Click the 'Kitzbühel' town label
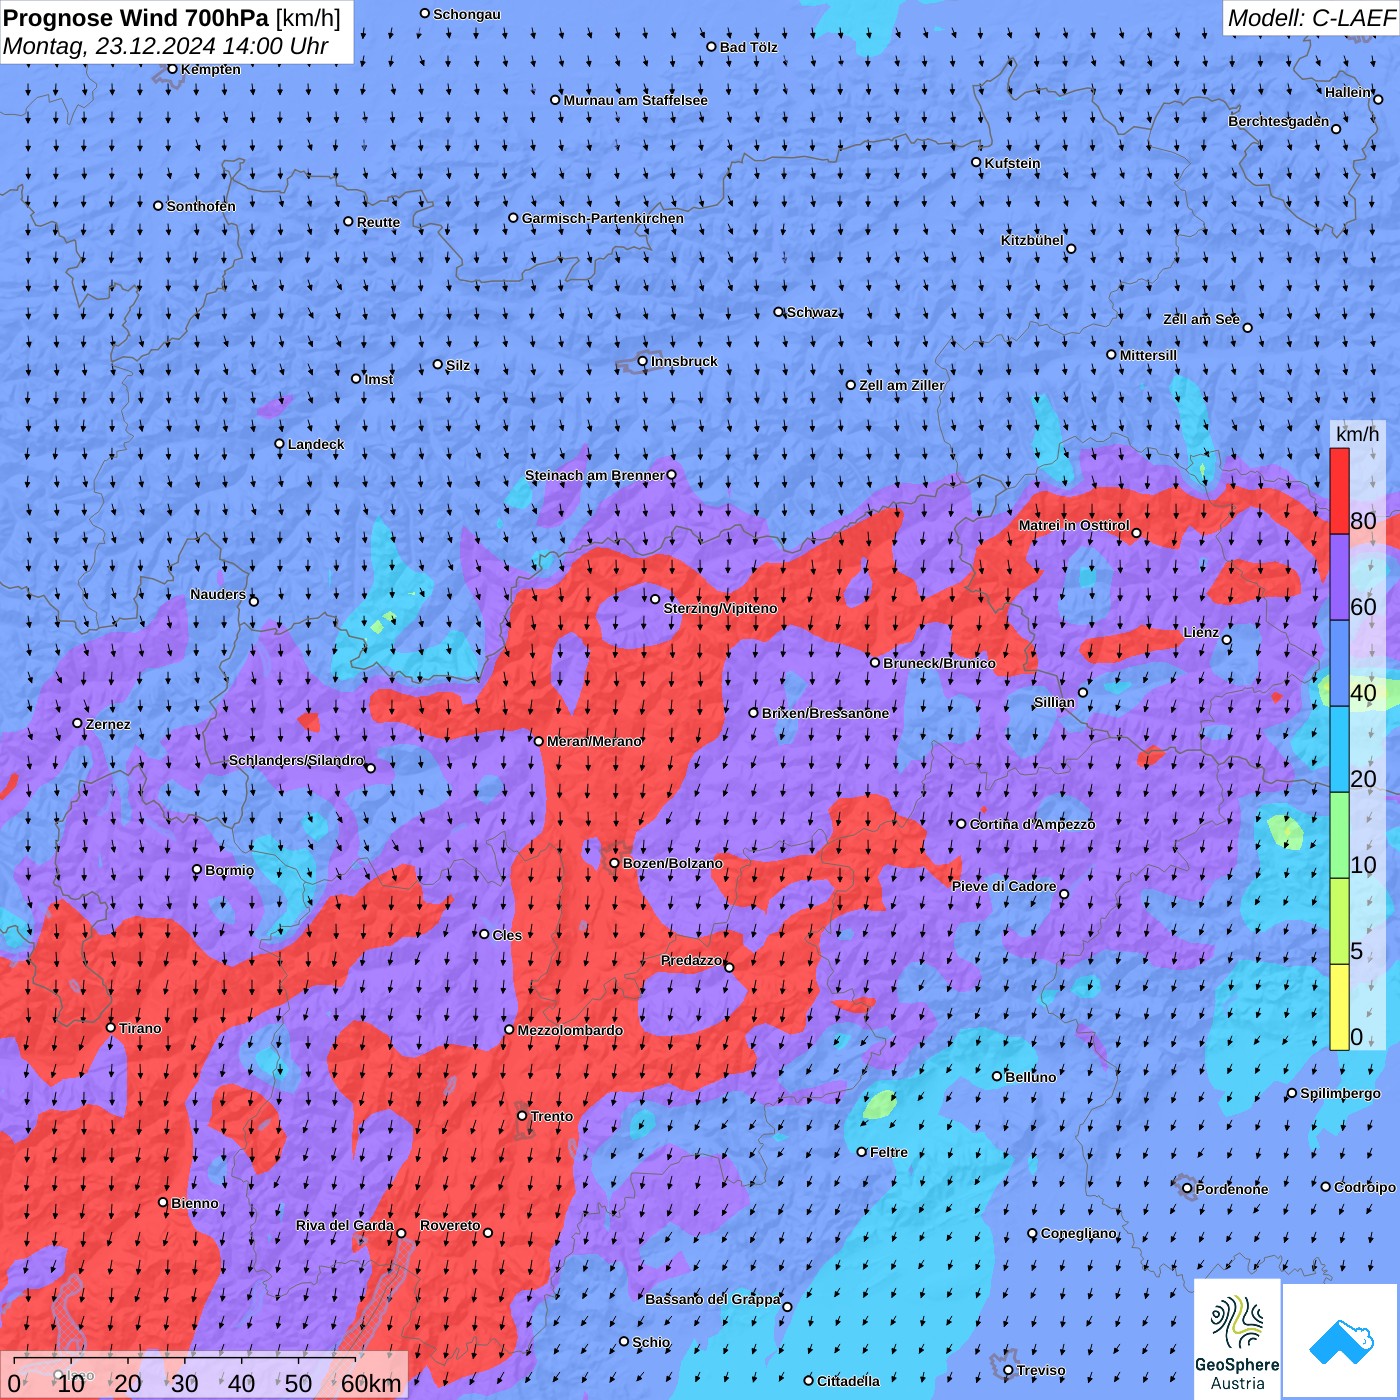 click(x=1032, y=240)
